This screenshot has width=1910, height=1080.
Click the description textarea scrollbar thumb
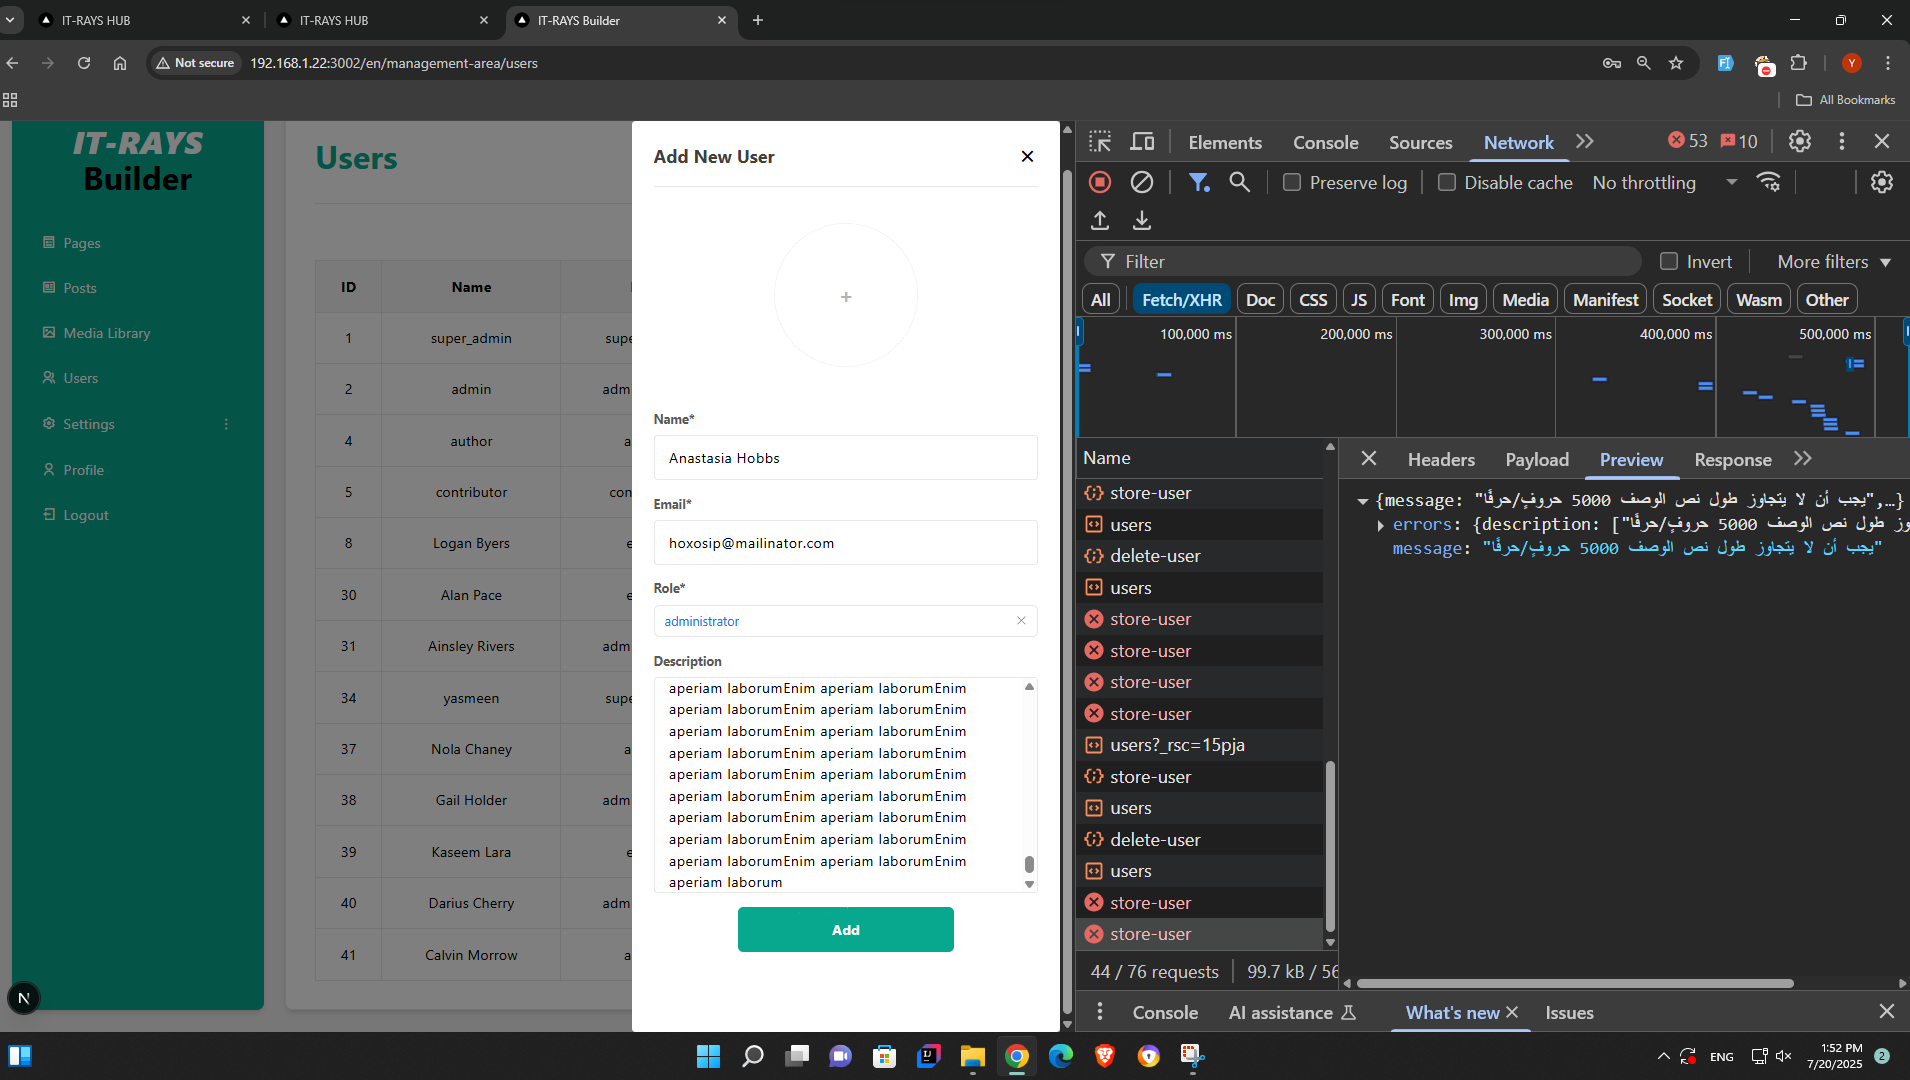[1029, 864]
